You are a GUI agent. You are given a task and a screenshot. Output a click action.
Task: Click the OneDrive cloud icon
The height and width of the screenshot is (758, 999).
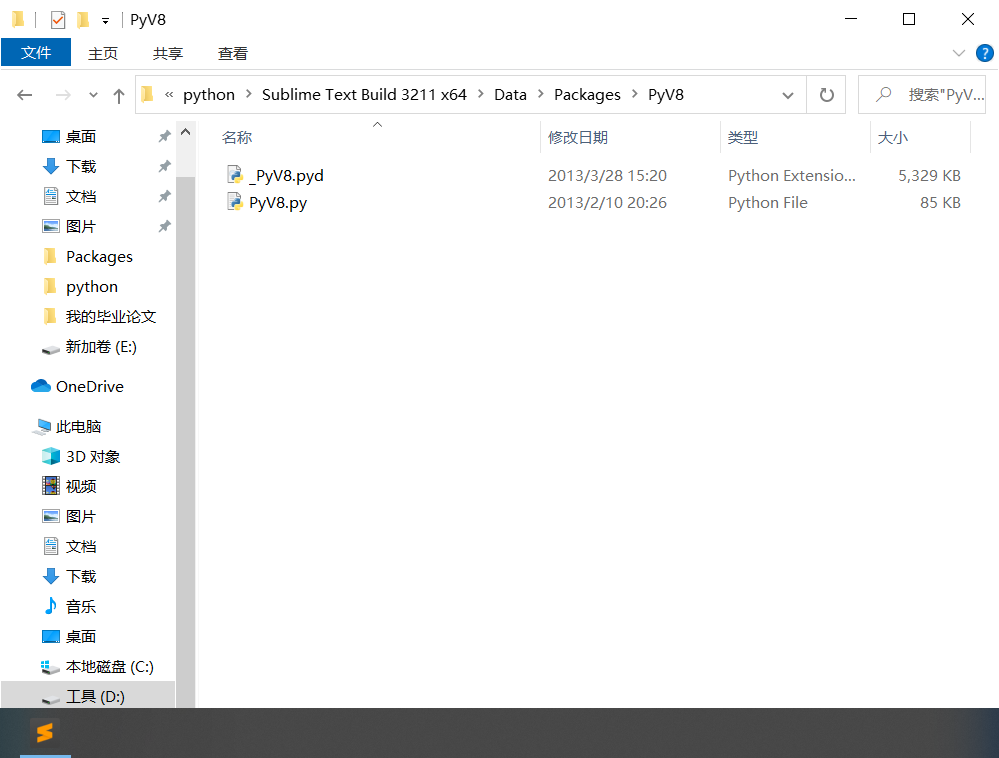pos(41,386)
